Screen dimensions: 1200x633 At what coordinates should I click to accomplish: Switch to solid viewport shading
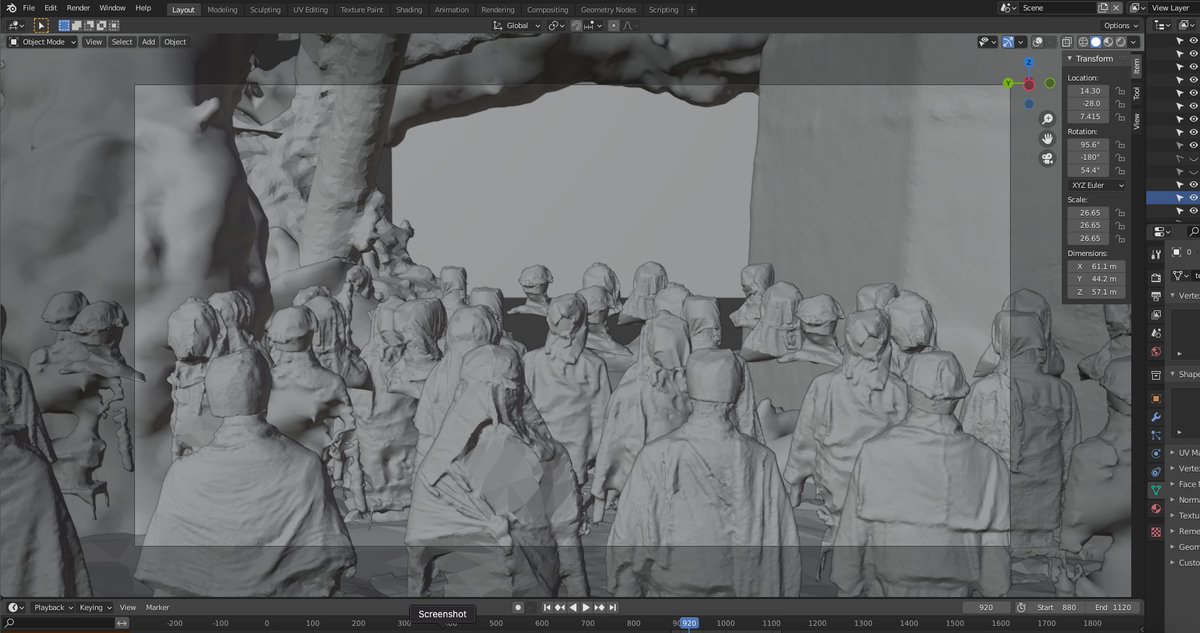(1095, 42)
